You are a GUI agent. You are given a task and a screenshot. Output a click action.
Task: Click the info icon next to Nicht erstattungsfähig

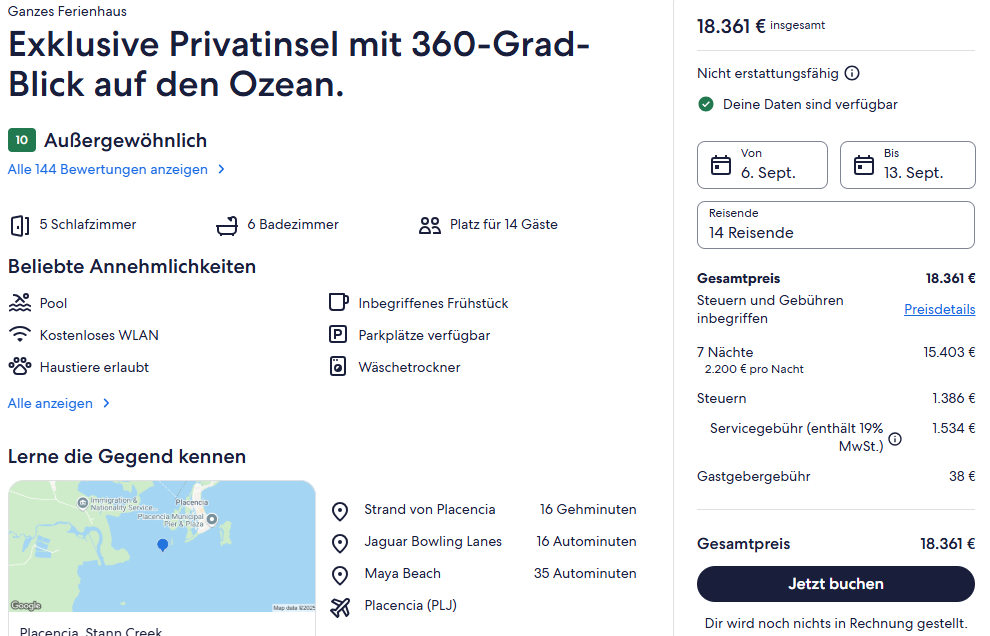coord(852,73)
